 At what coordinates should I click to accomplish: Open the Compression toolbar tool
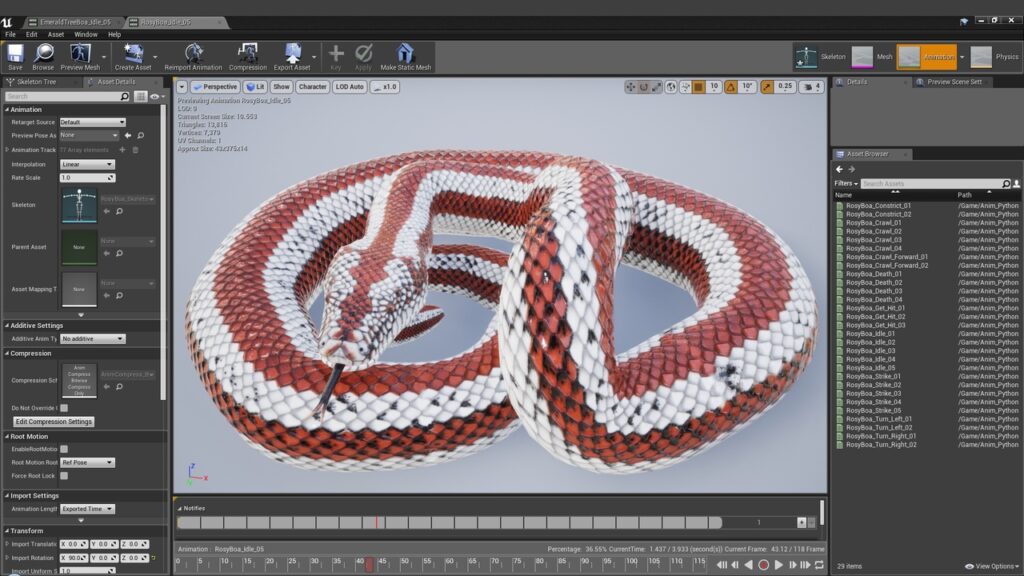248,55
